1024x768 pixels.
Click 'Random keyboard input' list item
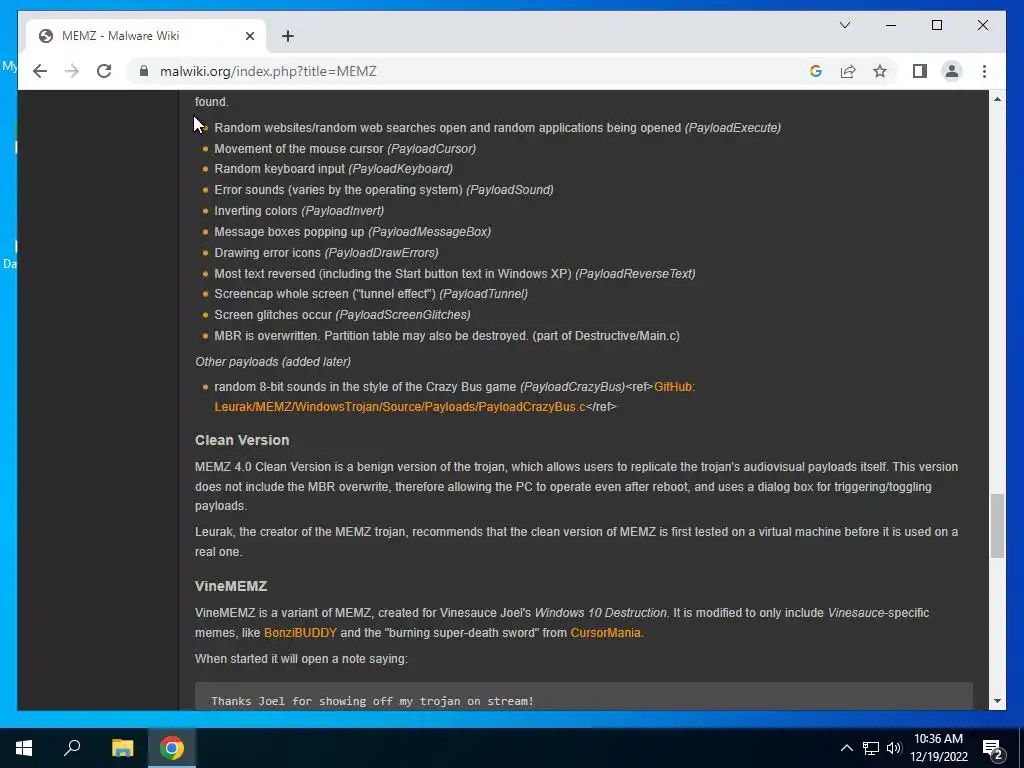pyautogui.click(x=333, y=168)
